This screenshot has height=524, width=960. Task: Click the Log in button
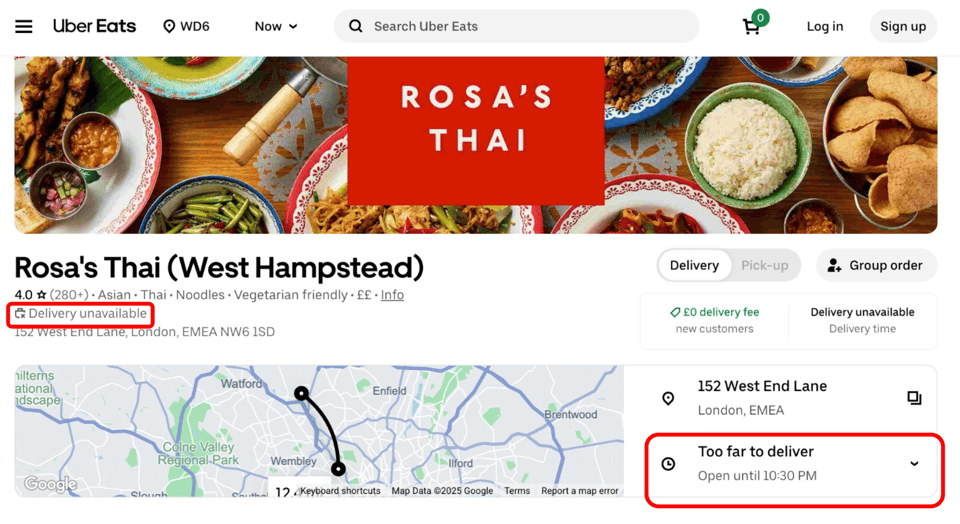click(825, 27)
